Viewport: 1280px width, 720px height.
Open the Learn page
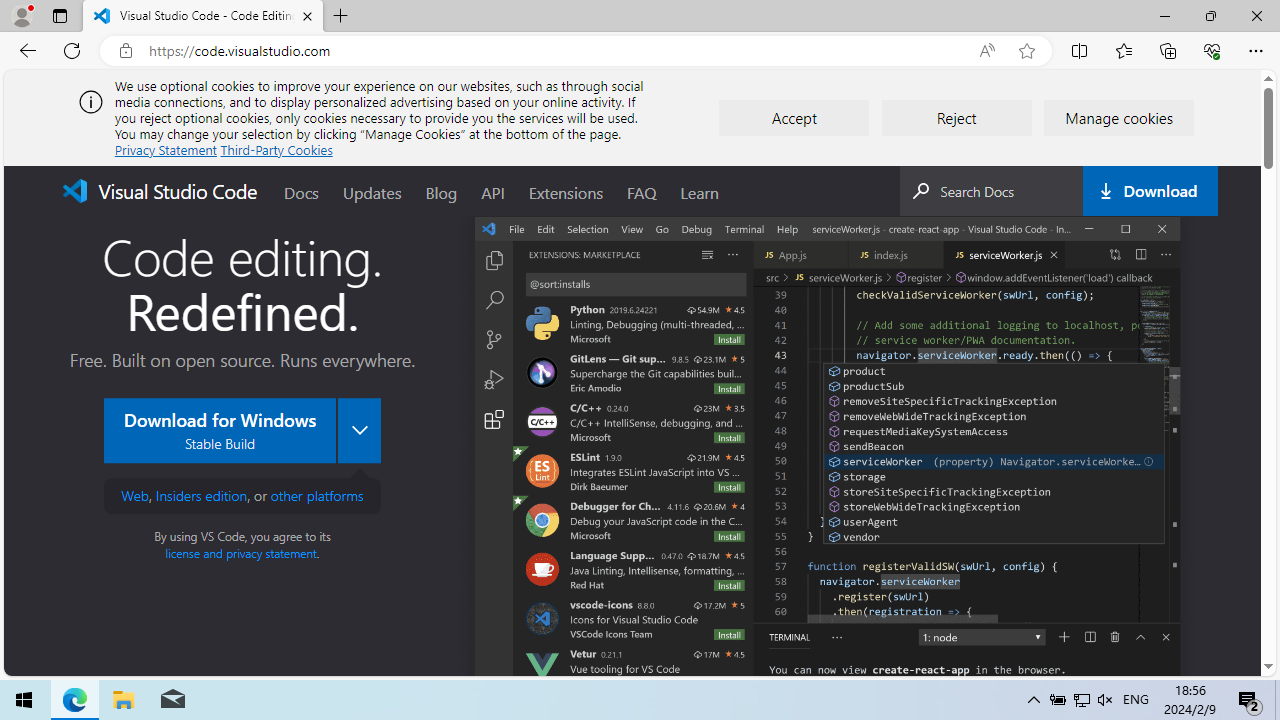pyautogui.click(x=699, y=193)
